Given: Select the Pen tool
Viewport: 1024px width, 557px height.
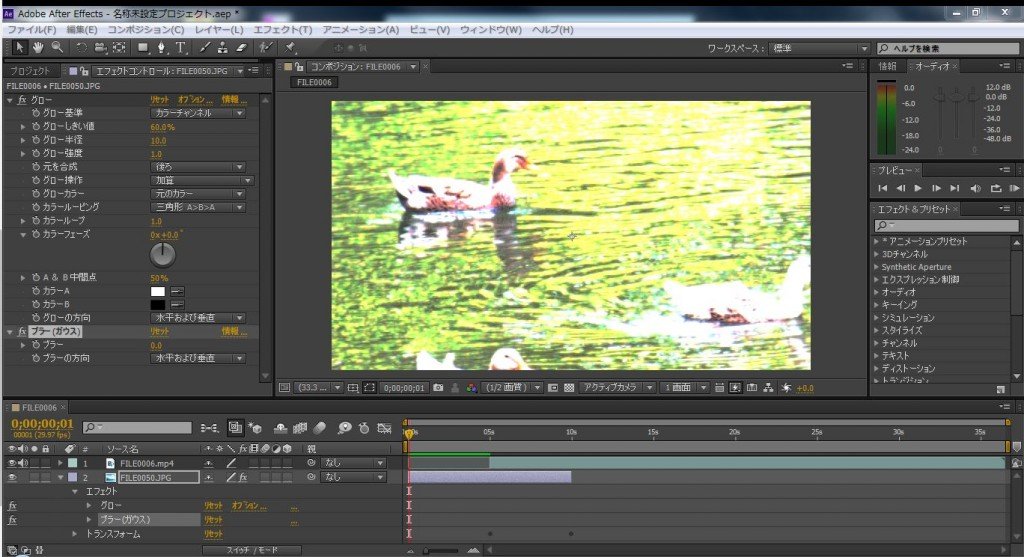Looking at the screenshot, I should coord(161,48).
